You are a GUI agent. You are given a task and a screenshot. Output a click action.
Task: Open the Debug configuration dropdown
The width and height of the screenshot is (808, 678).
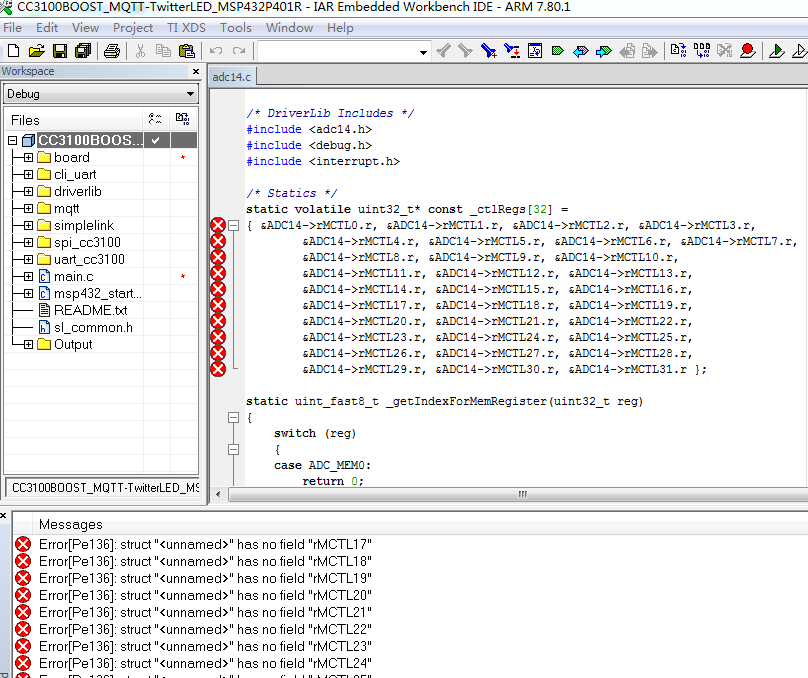[x=190, y=94]
